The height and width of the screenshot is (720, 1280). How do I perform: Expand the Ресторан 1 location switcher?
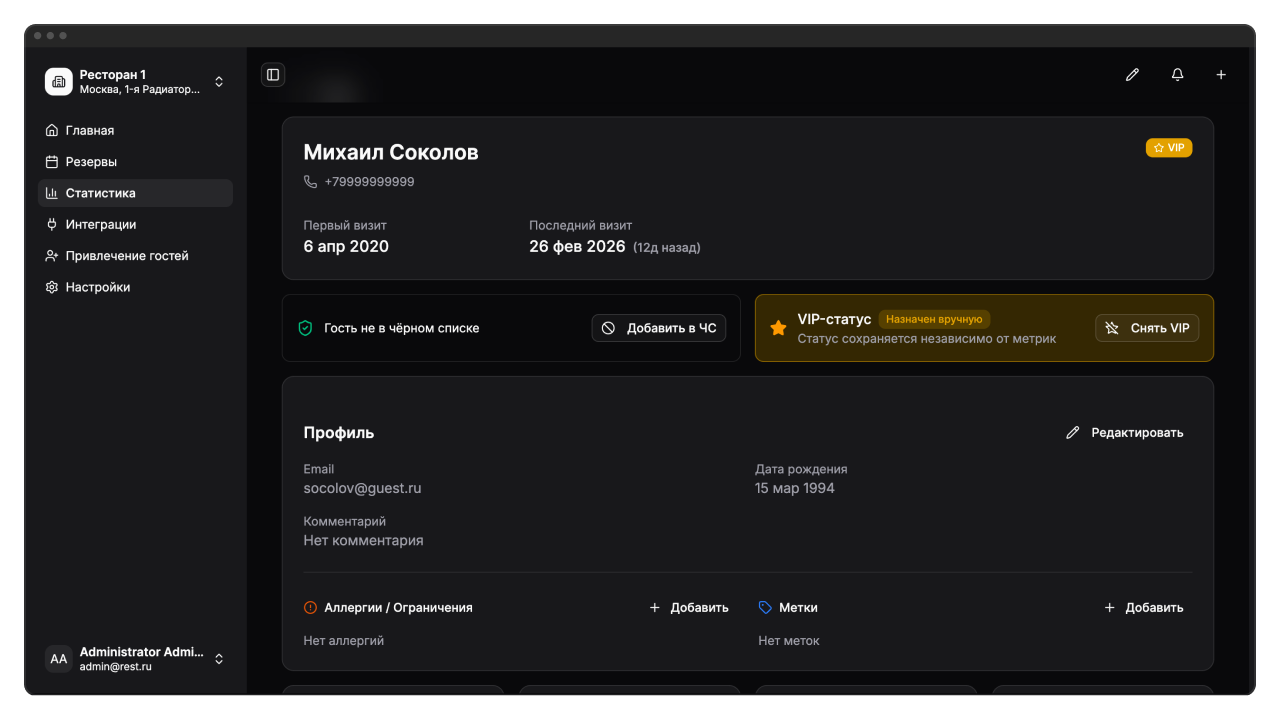pos(219,82)
